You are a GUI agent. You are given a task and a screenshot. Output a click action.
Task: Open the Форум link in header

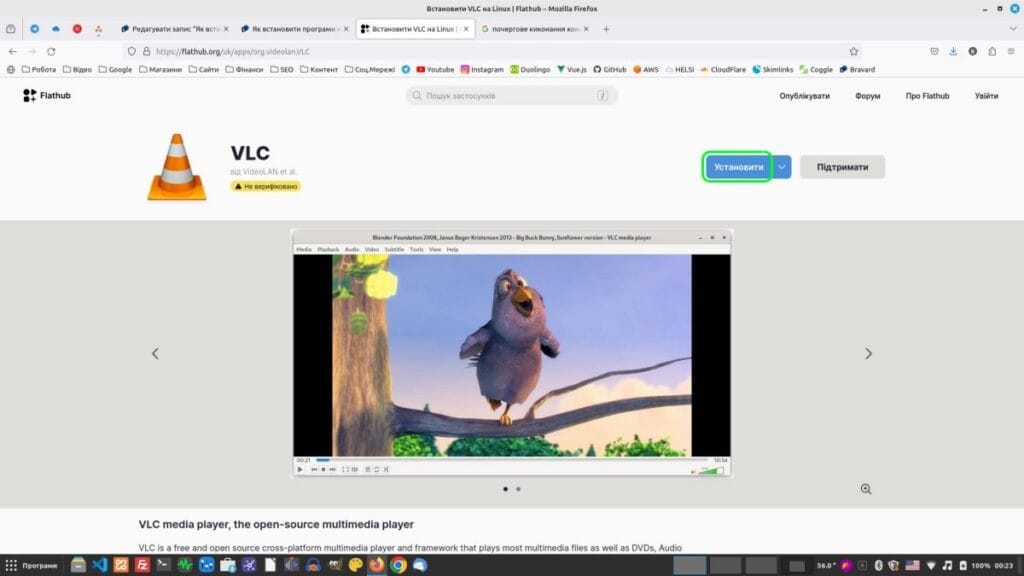[x=867, y=96]
